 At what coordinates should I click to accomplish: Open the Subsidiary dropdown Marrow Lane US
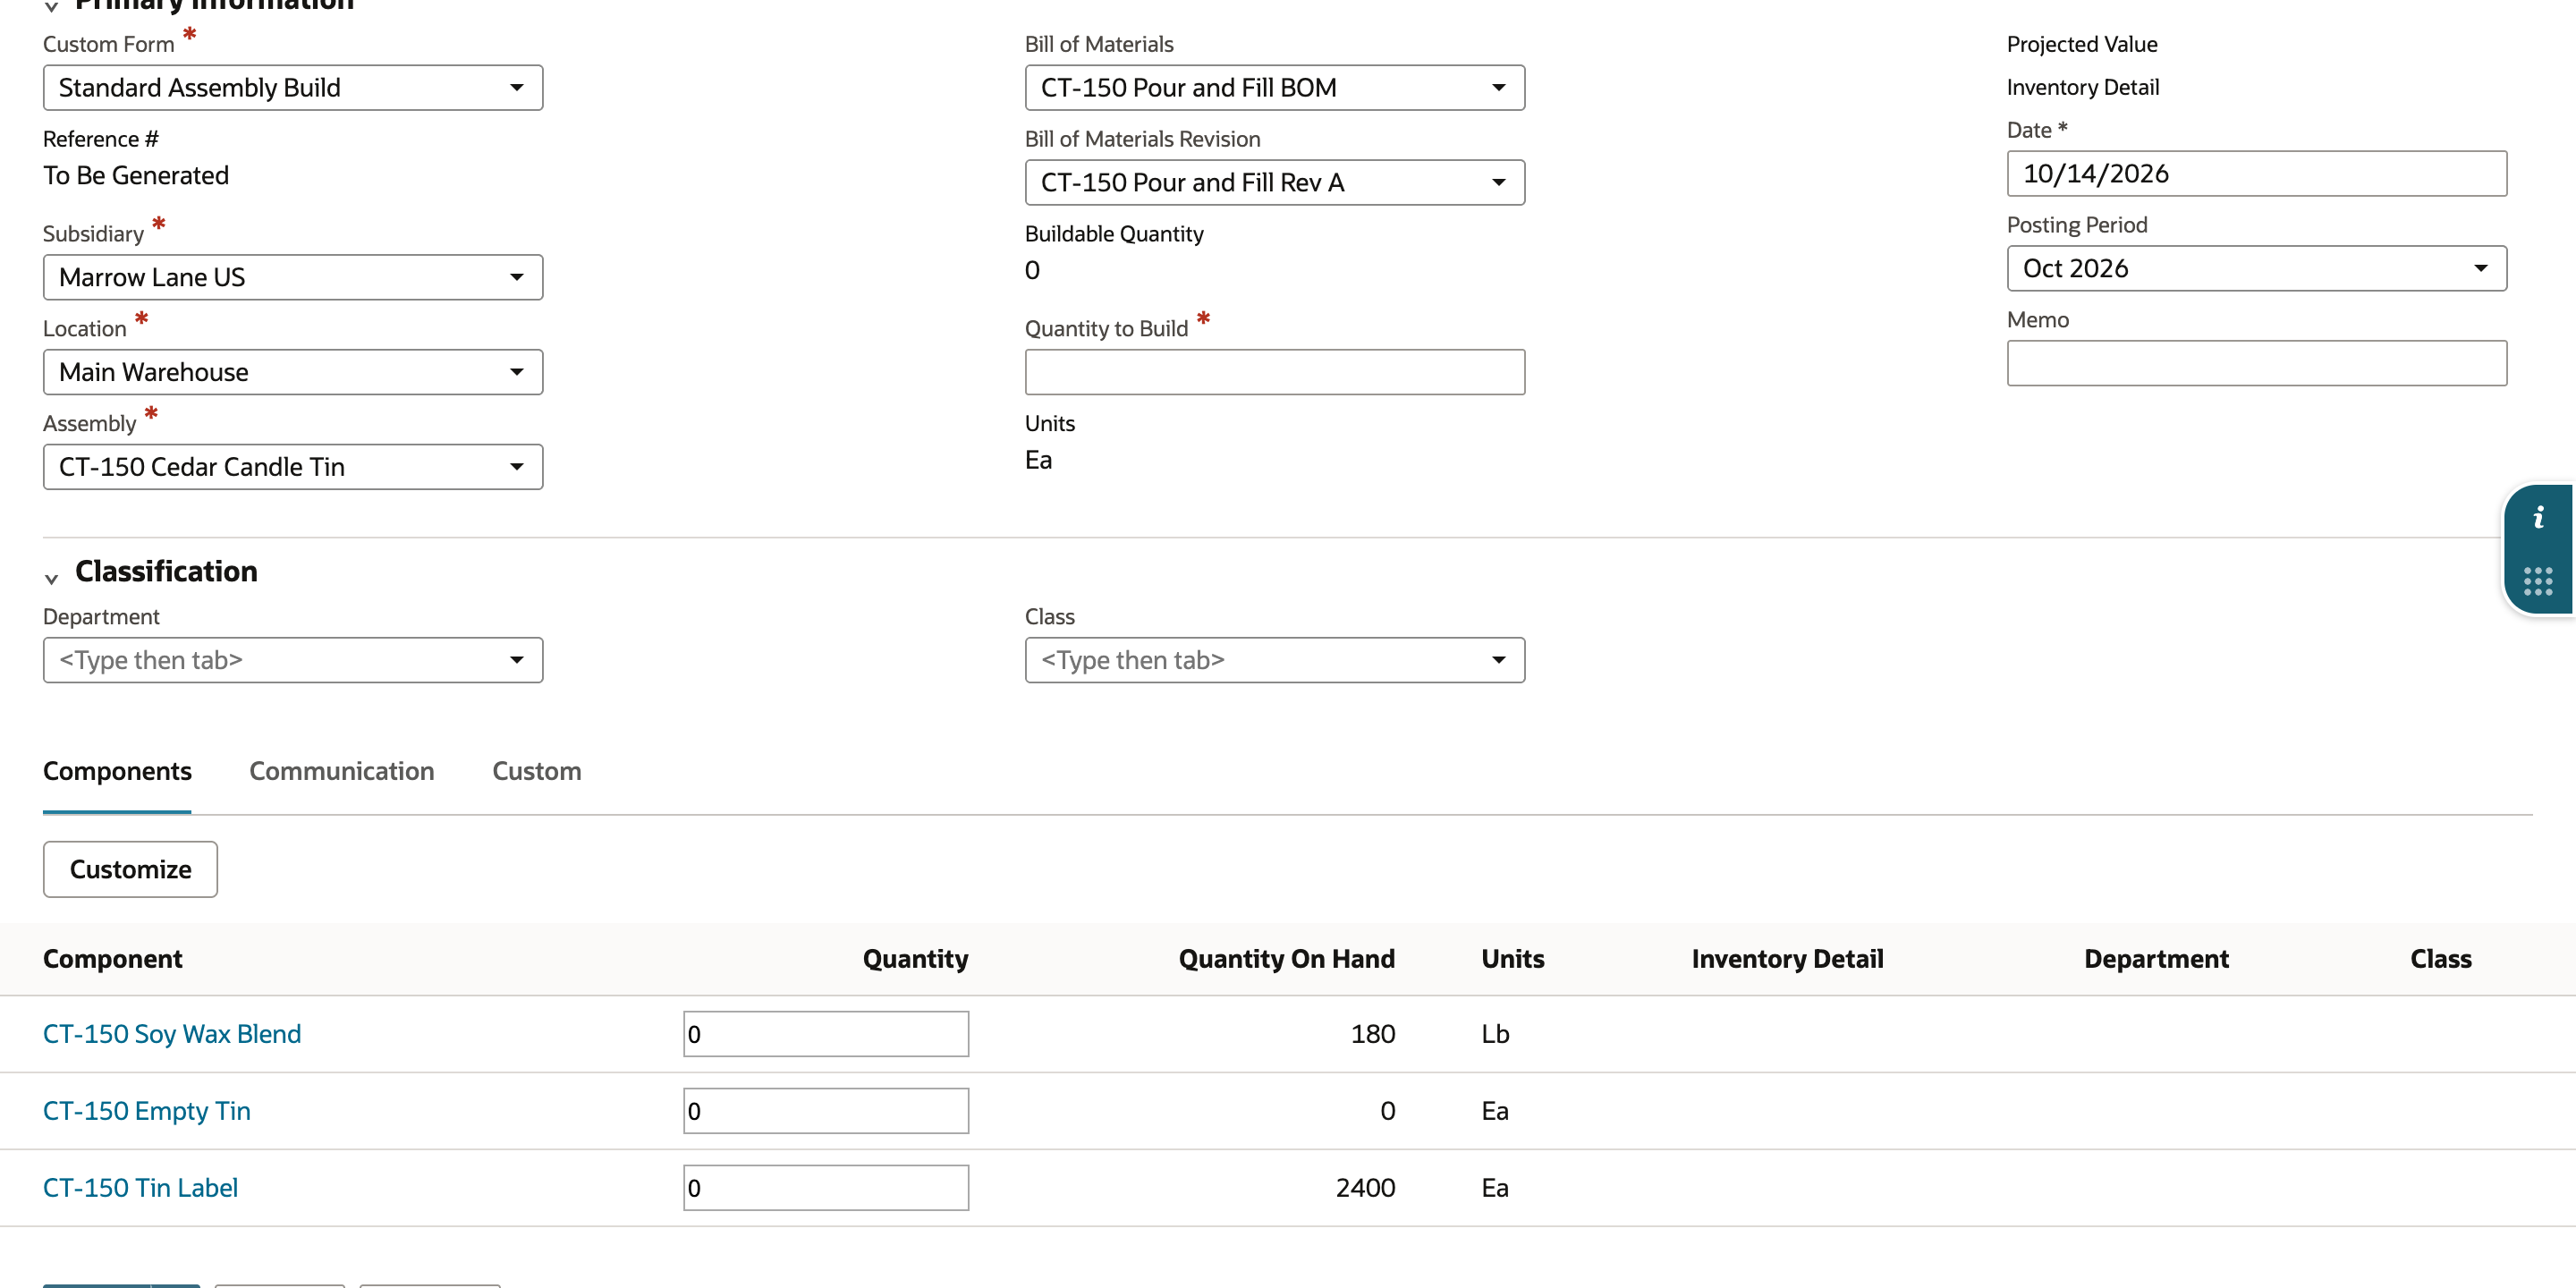[x=293, y=277]
